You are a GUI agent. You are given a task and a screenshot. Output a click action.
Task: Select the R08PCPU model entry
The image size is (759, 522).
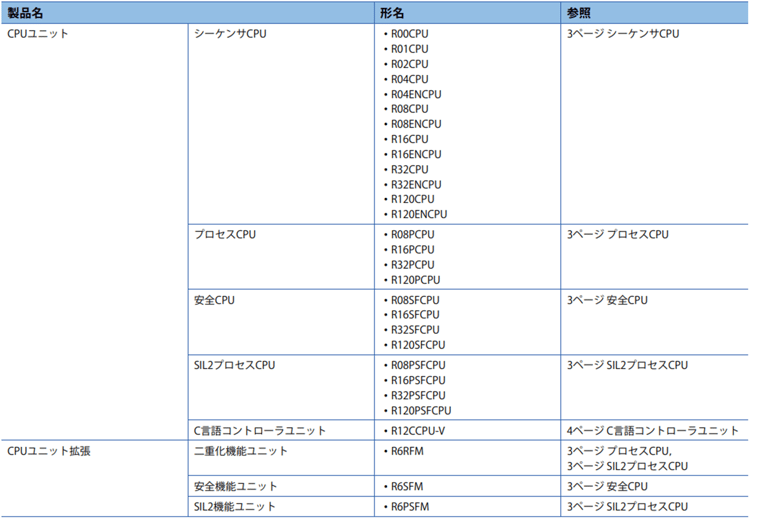coord(413,235)
